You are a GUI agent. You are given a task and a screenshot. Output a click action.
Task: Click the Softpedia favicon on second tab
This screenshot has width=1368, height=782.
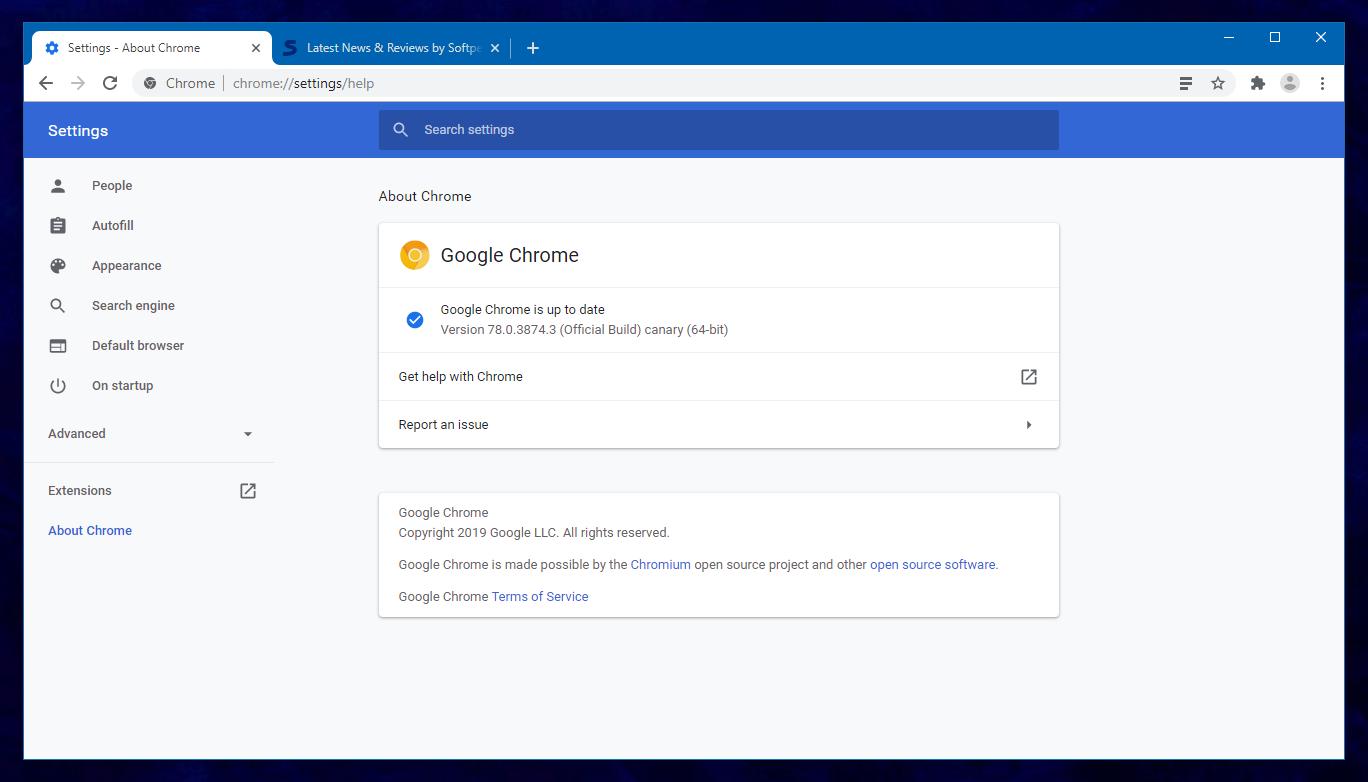click(x=290, y=48)
